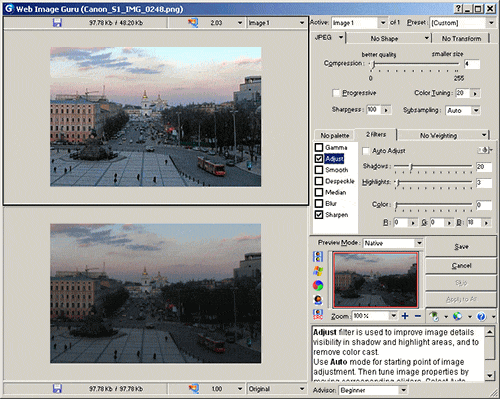Viewport: 500px width, 399px height.
Task: Click the zoom-out minus icon
Action: 418,316
